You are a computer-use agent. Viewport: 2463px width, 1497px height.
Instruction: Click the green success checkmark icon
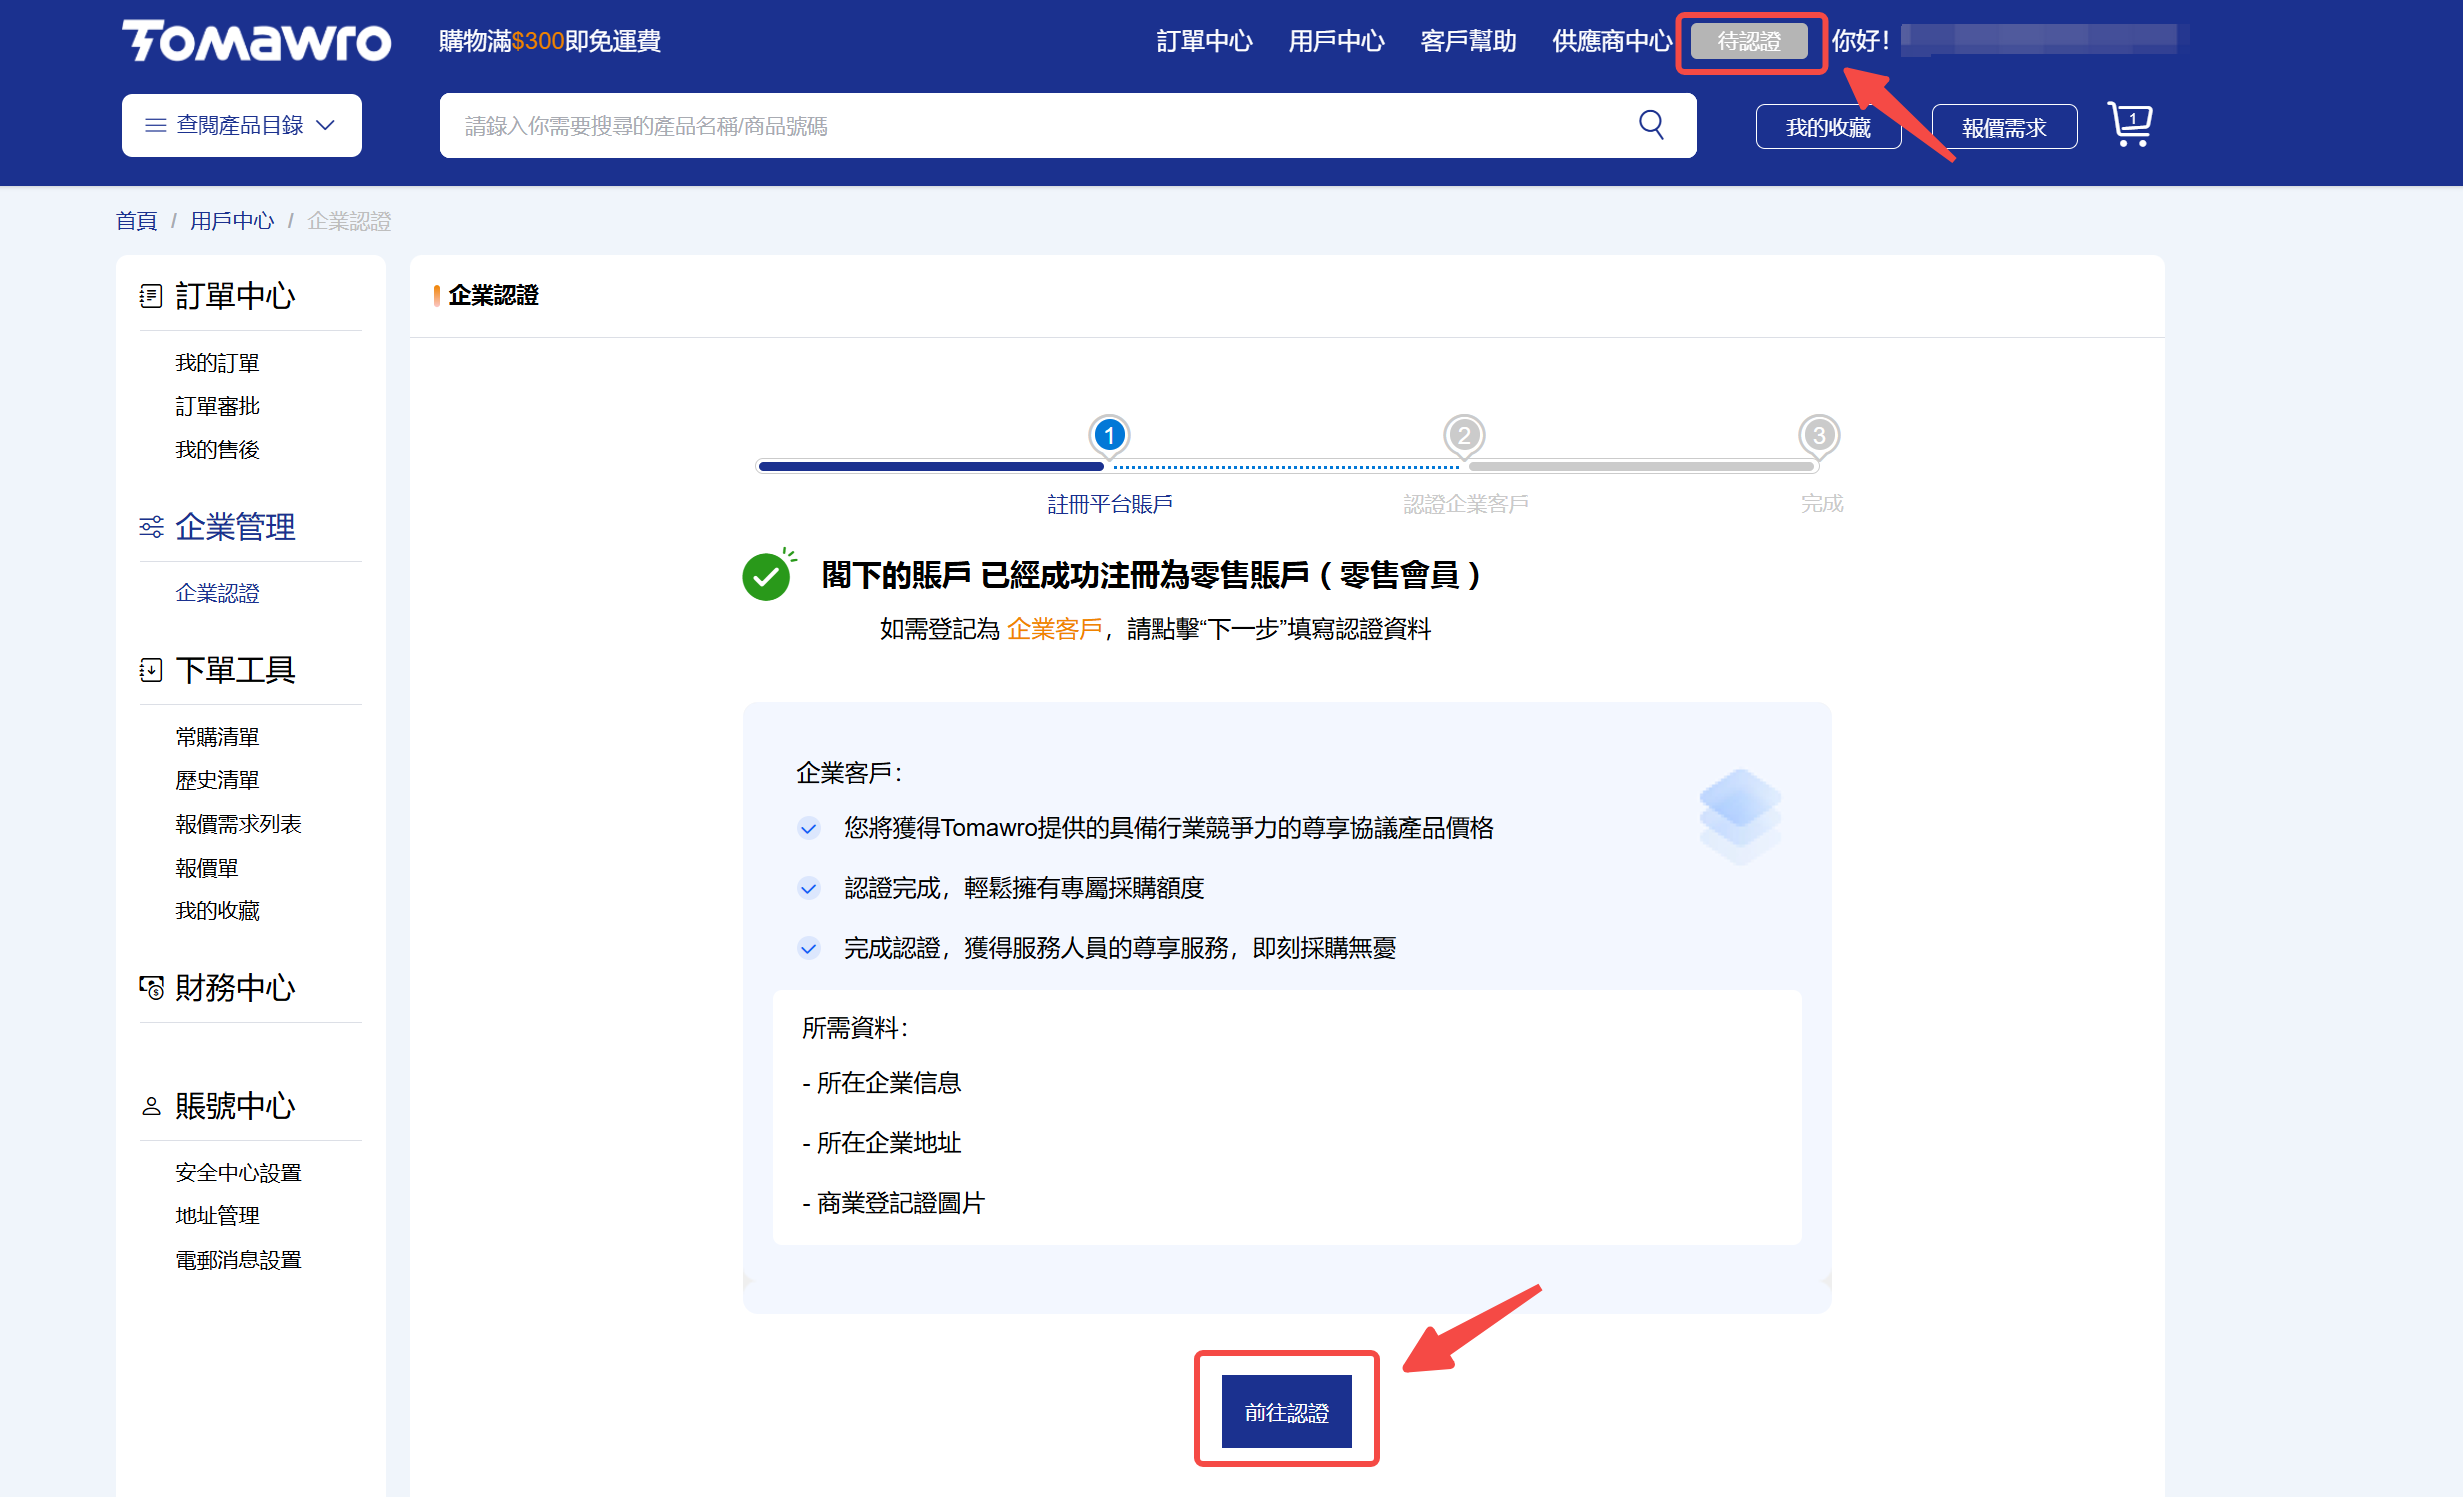(x=767, y=576)
